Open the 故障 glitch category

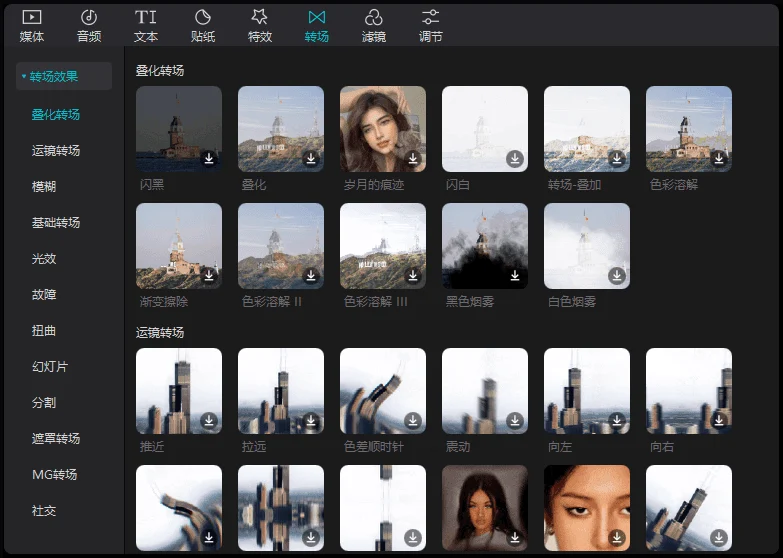[x=44, y=295]
